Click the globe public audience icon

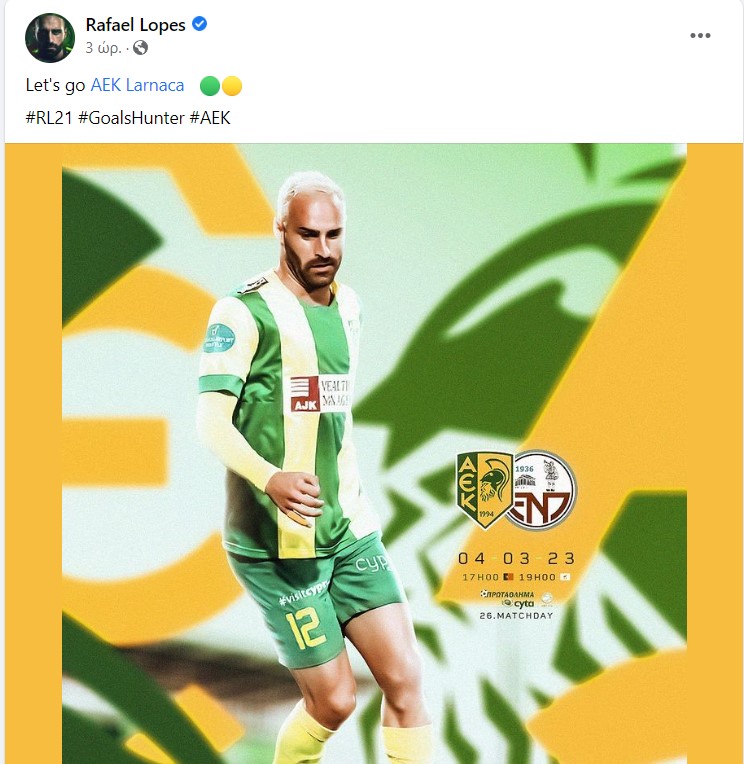tap(140, 48)
